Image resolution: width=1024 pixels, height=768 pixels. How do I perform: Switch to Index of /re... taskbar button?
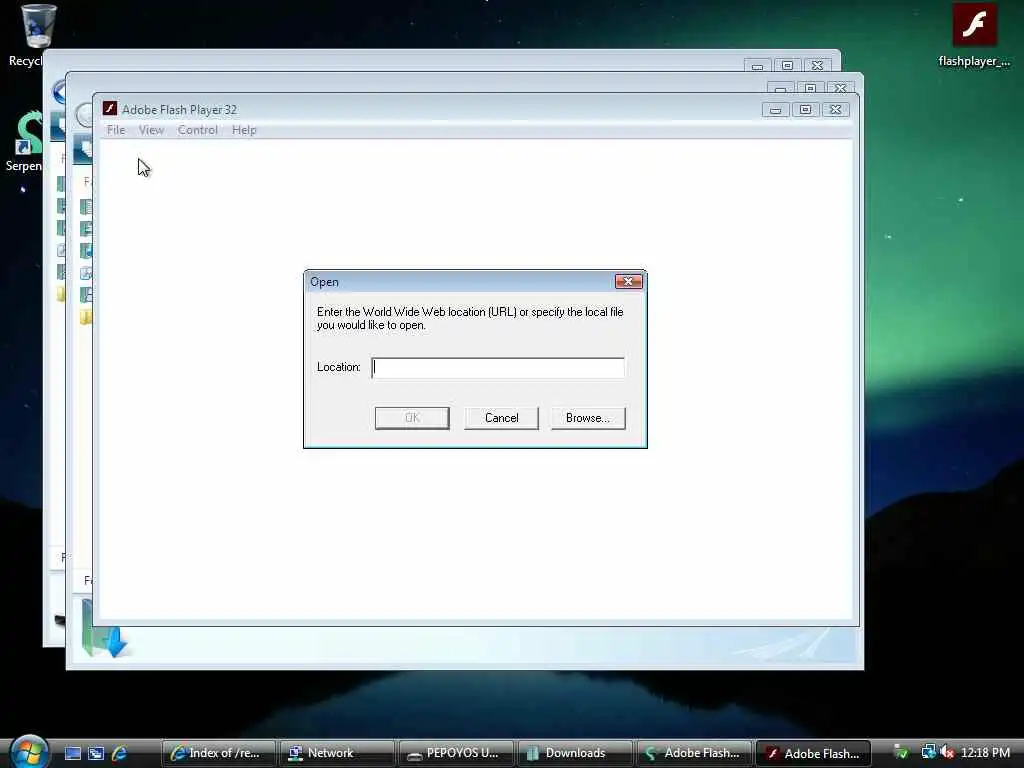pyautogui.click(x=217, y=753)
